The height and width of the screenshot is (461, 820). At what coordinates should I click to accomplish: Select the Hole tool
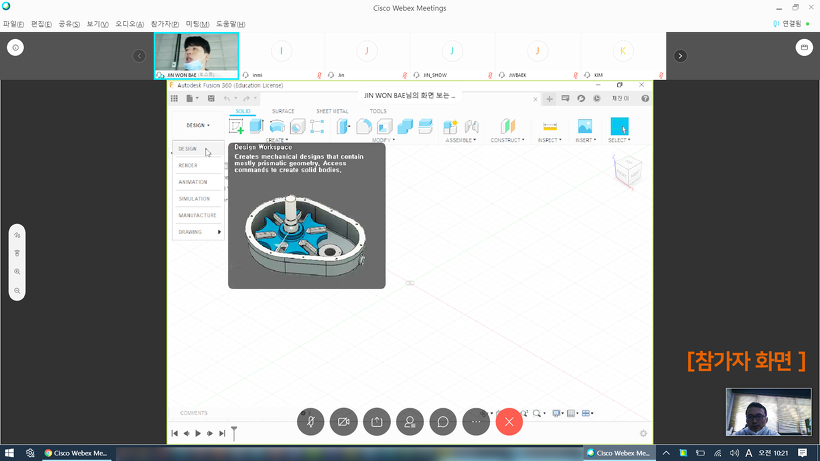297,126
